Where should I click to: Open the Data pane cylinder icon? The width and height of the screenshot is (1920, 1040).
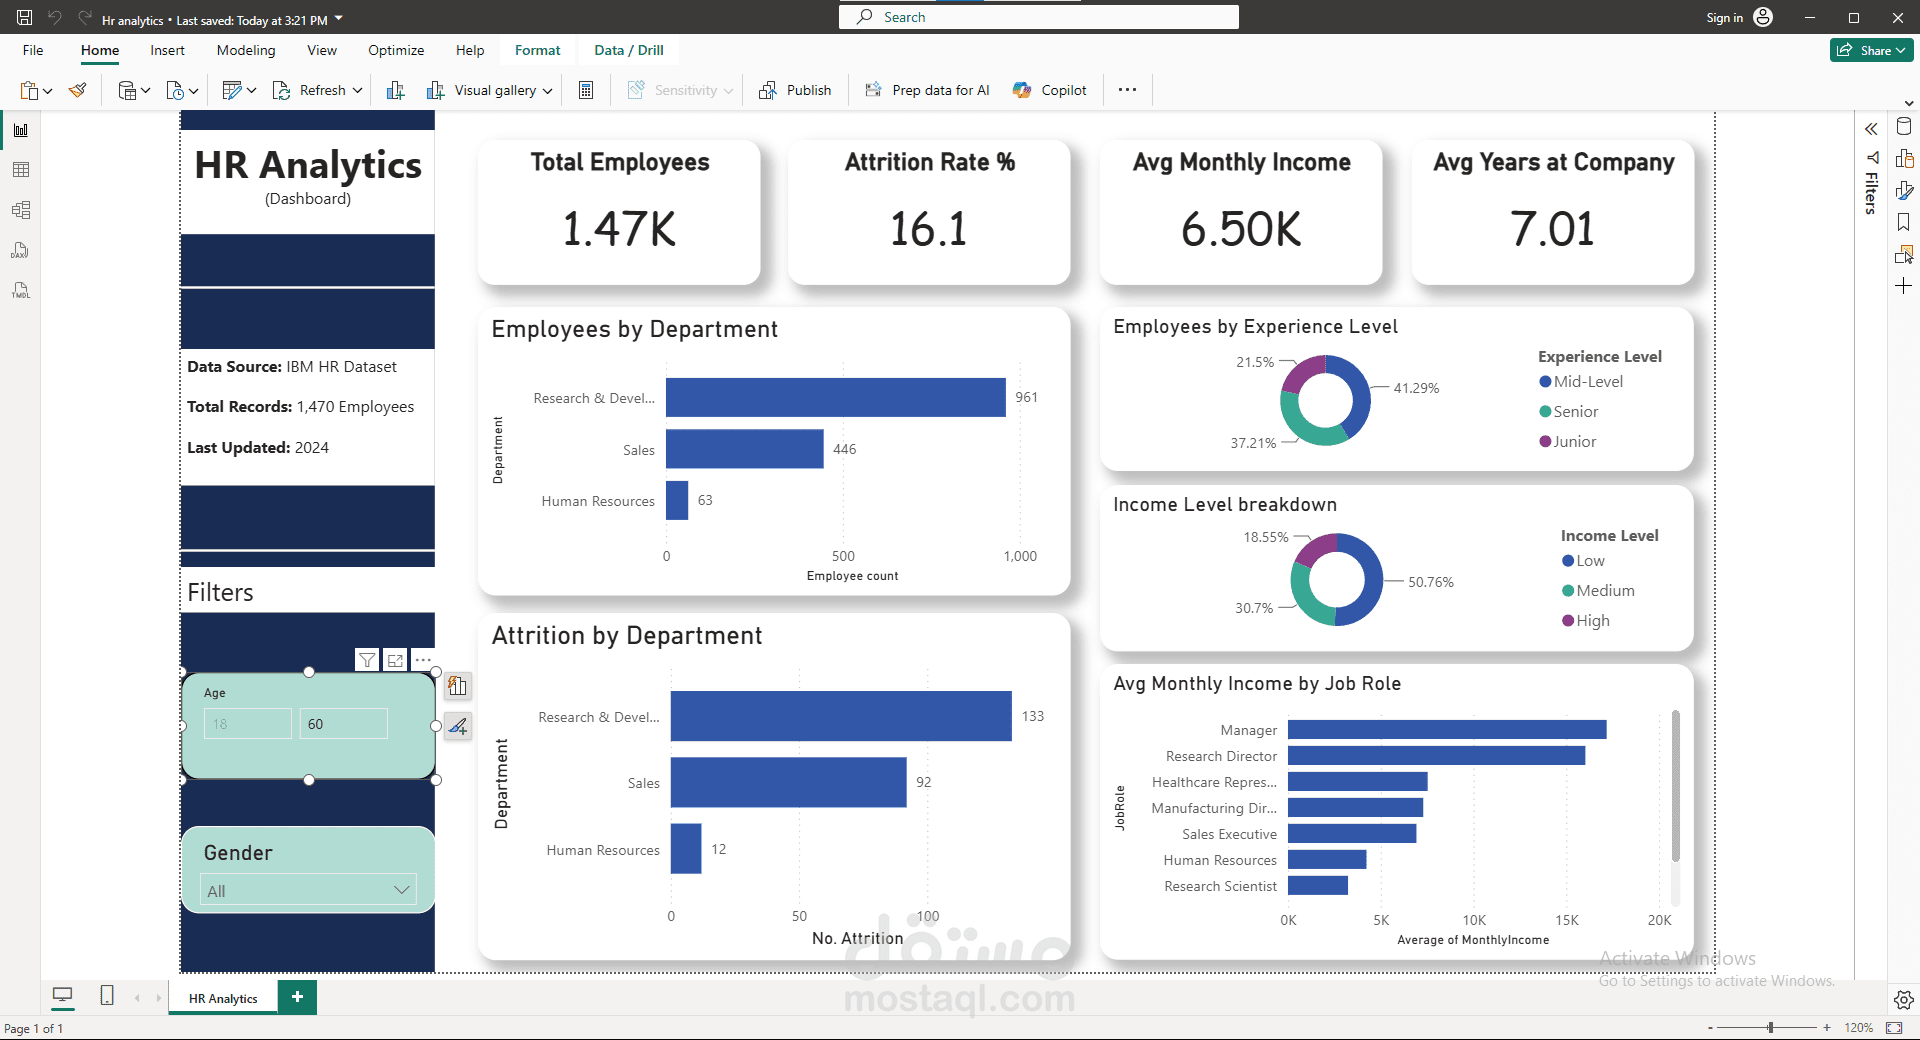point(1904,127)
